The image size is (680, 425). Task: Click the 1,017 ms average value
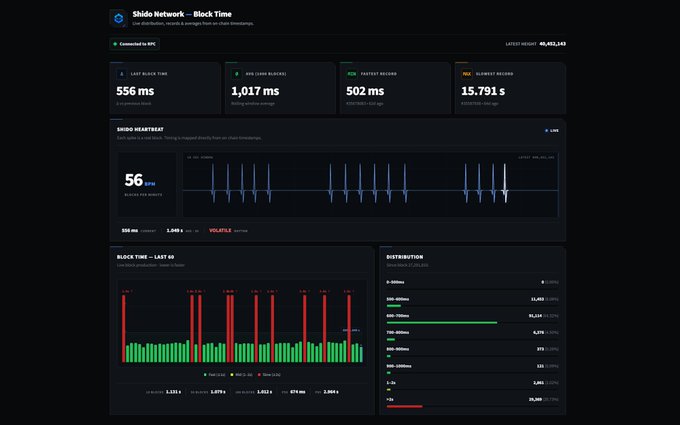(255, 91)
